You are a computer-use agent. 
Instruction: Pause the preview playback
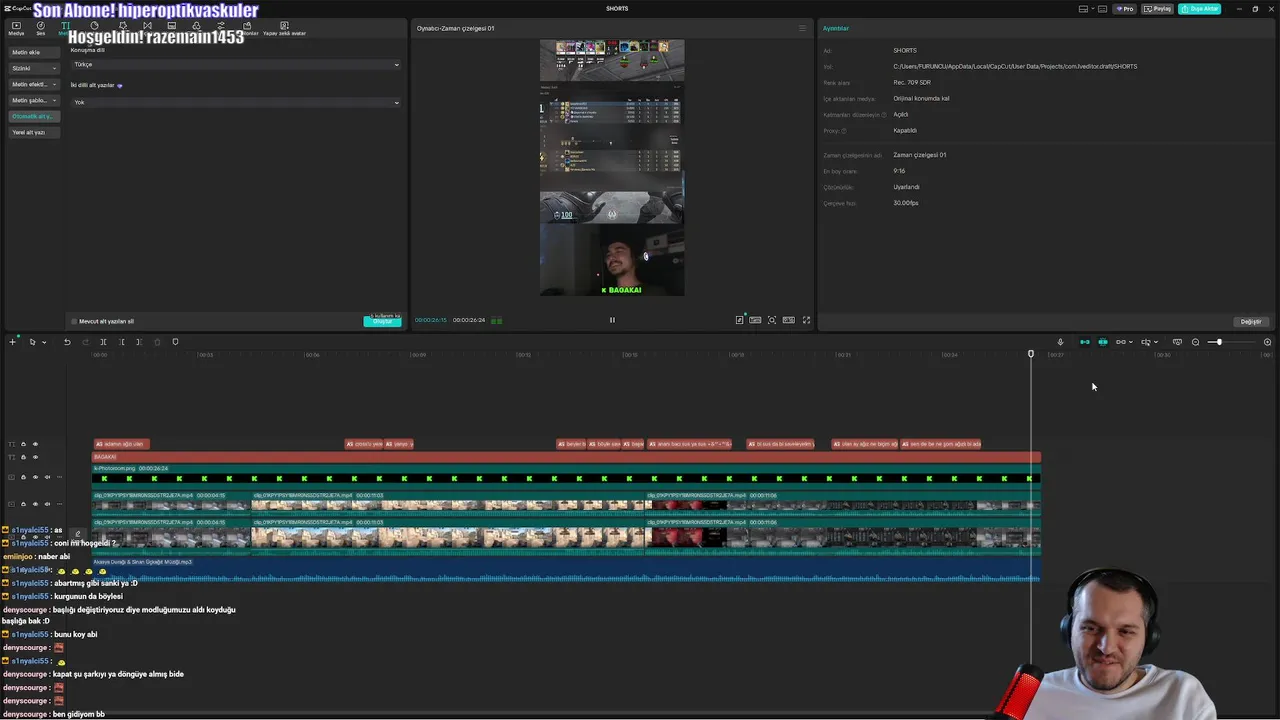[612, 320]
